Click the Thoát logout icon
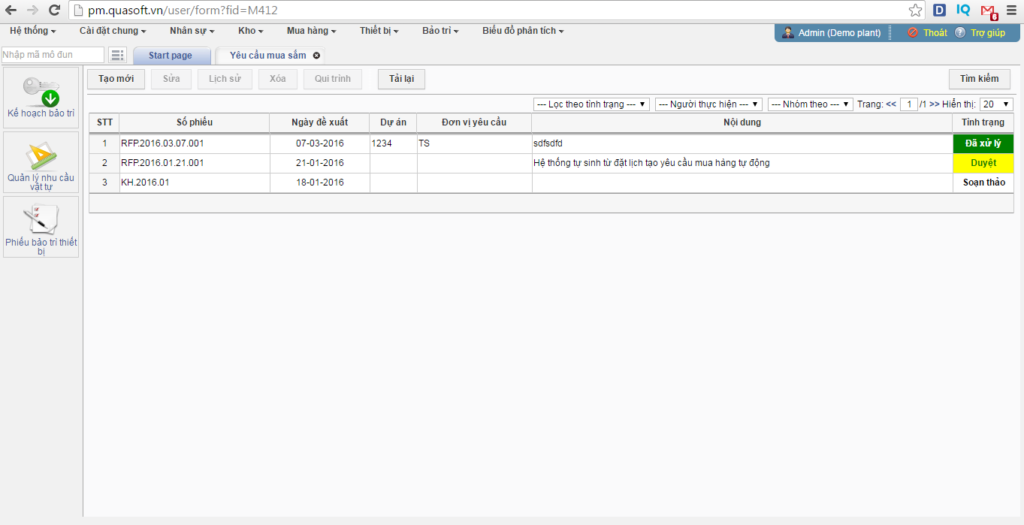Image resolution: width=1024 pixels, height=525 pixels. [x=913, y=33]
